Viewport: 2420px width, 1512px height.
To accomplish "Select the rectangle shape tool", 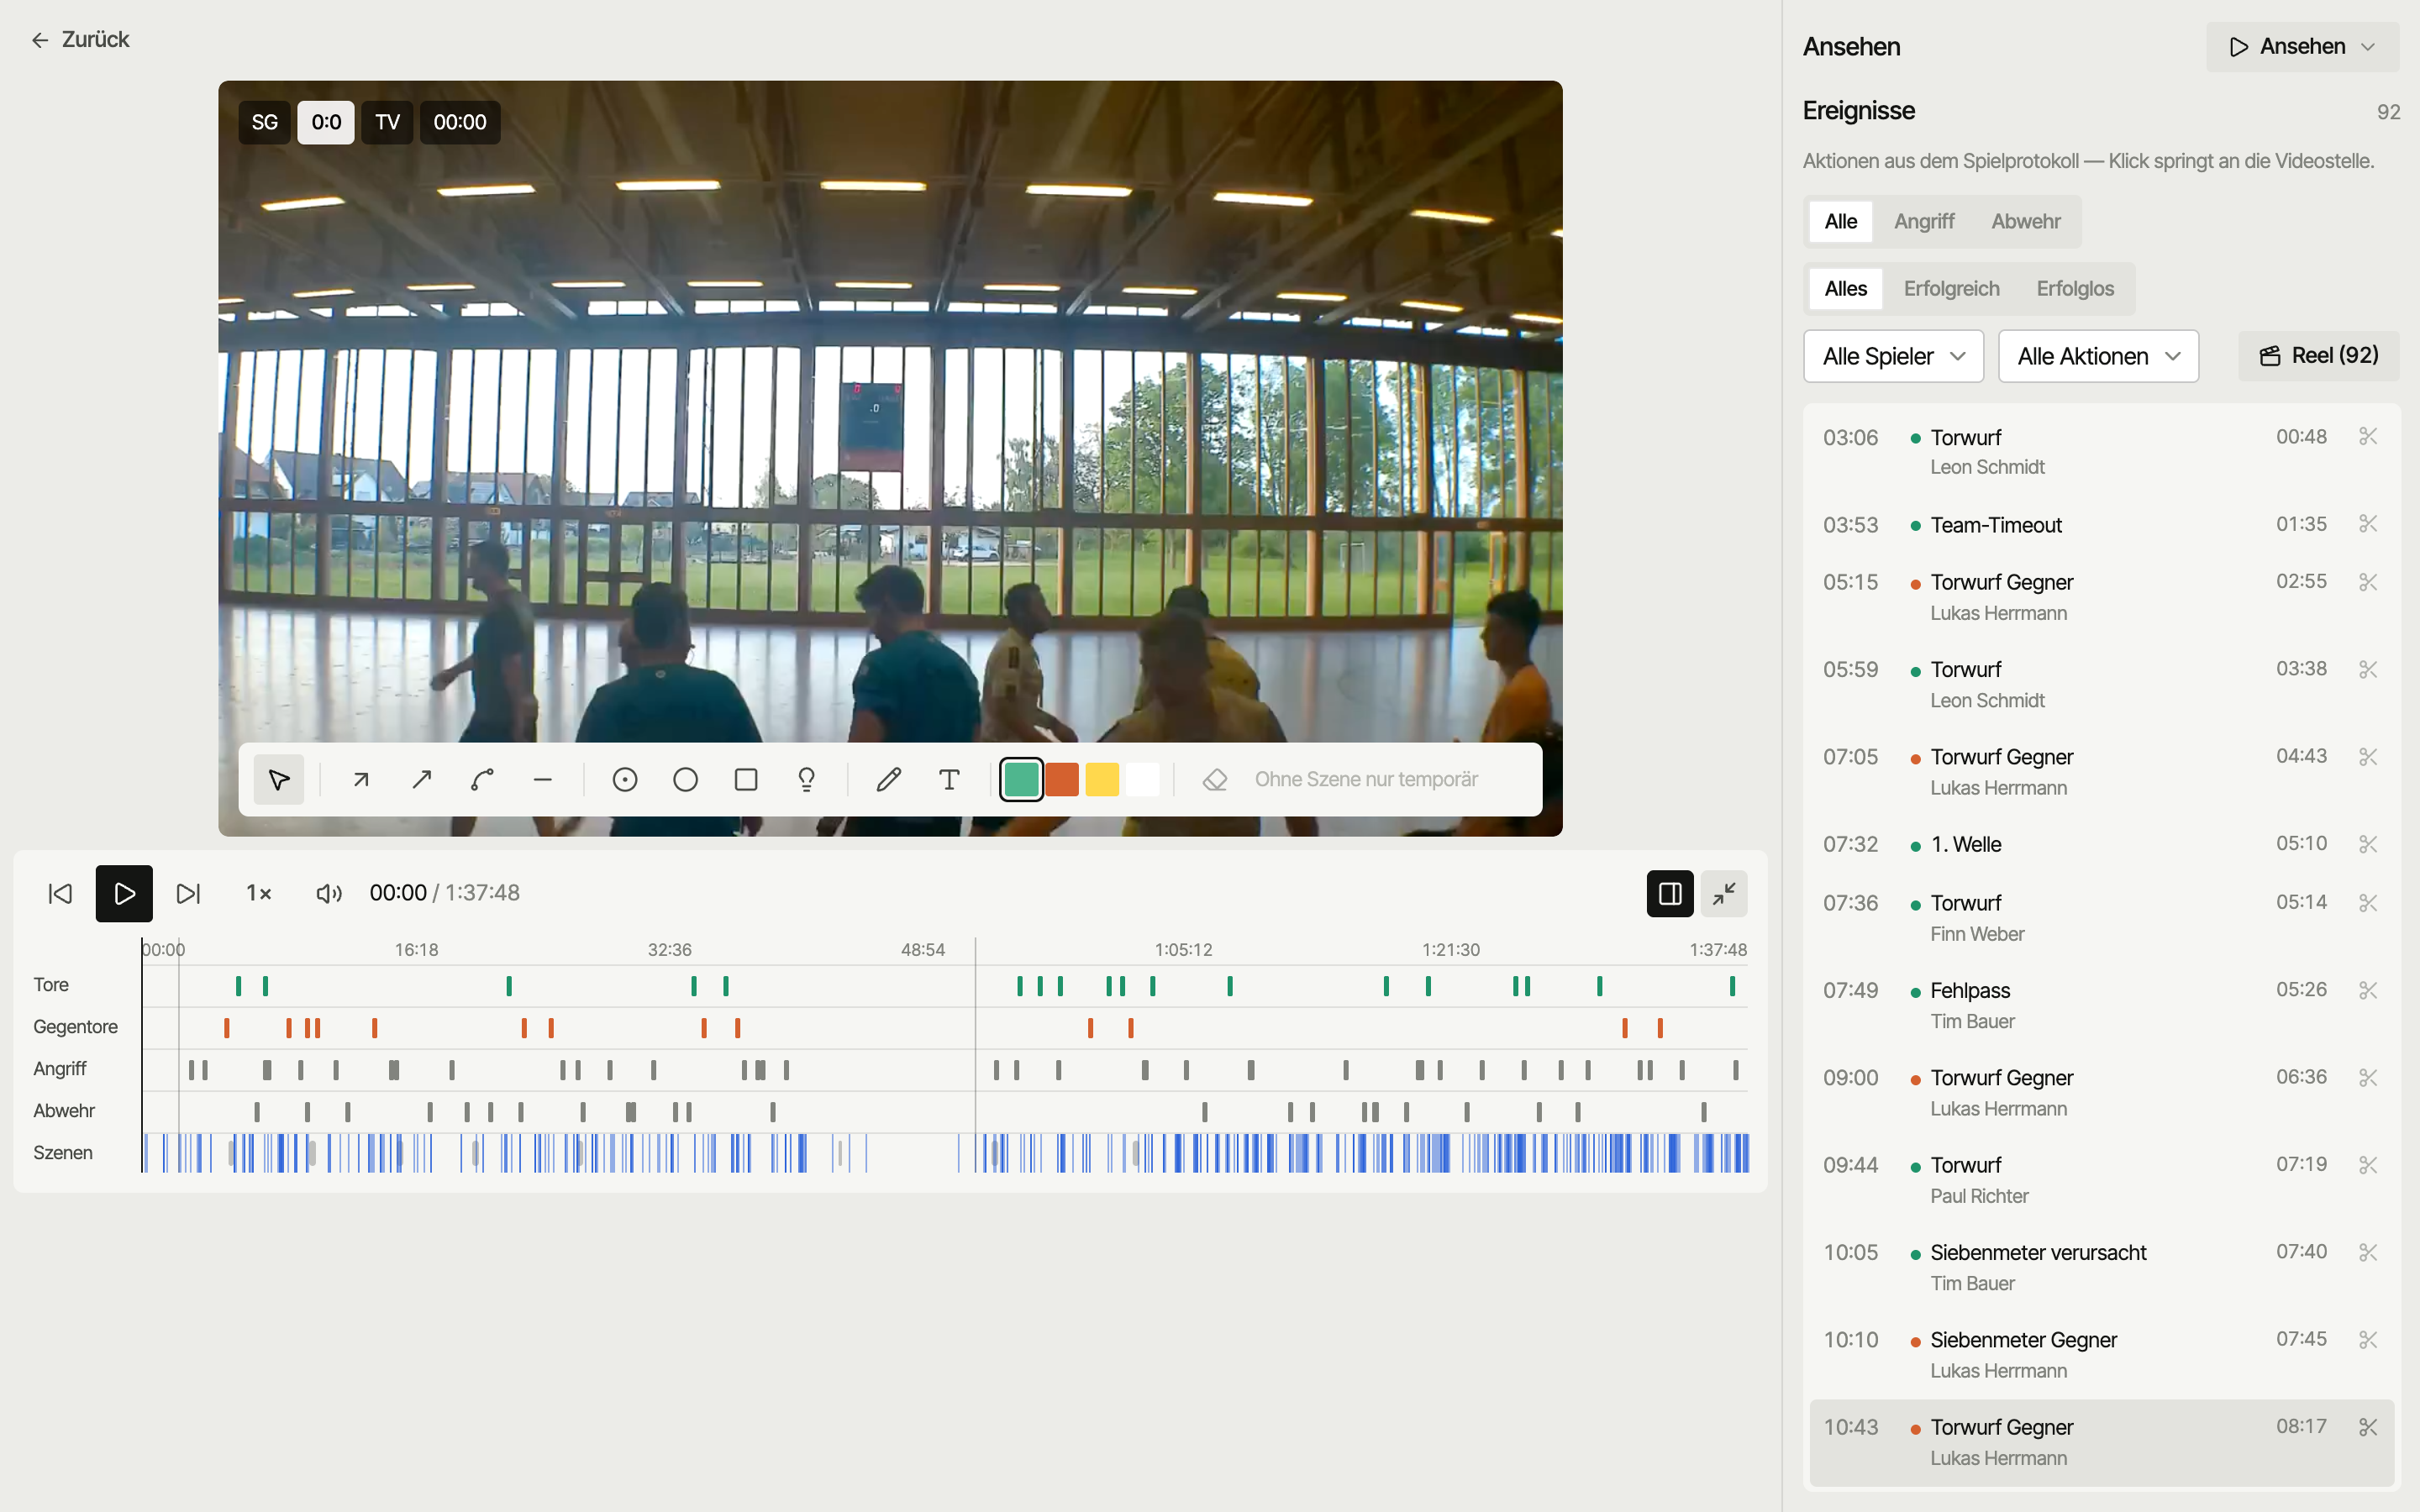I will click(746, 779).
